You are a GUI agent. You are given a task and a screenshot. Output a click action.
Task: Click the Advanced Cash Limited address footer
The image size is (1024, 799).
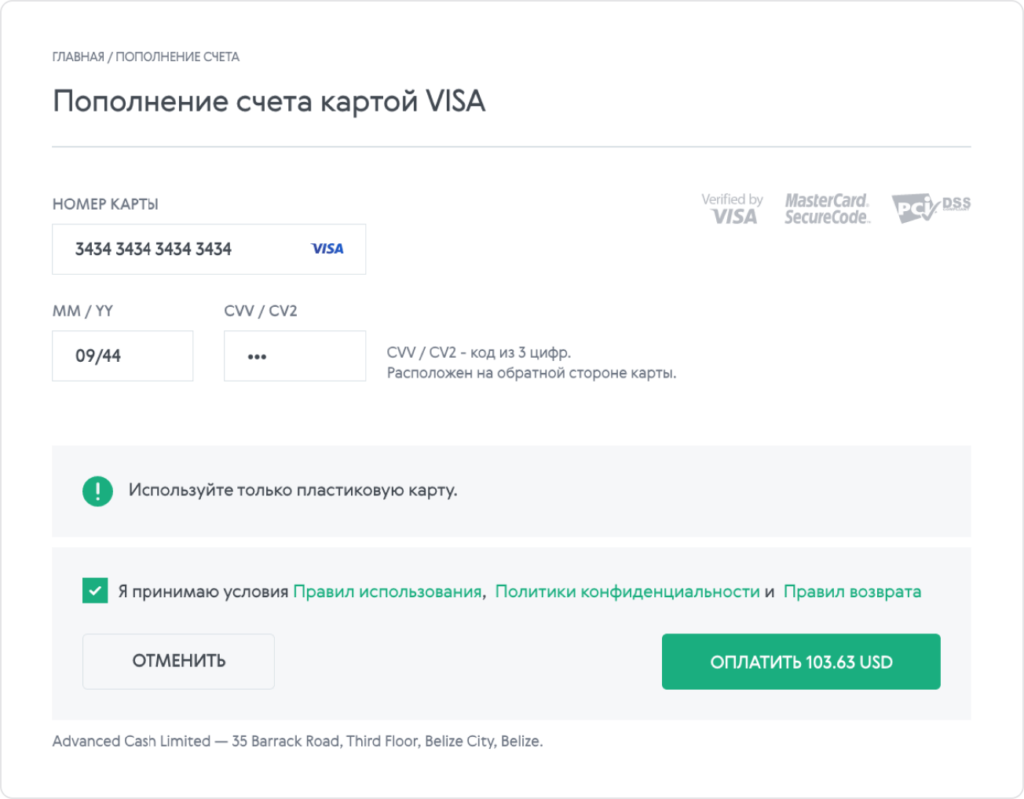point(297,742)
